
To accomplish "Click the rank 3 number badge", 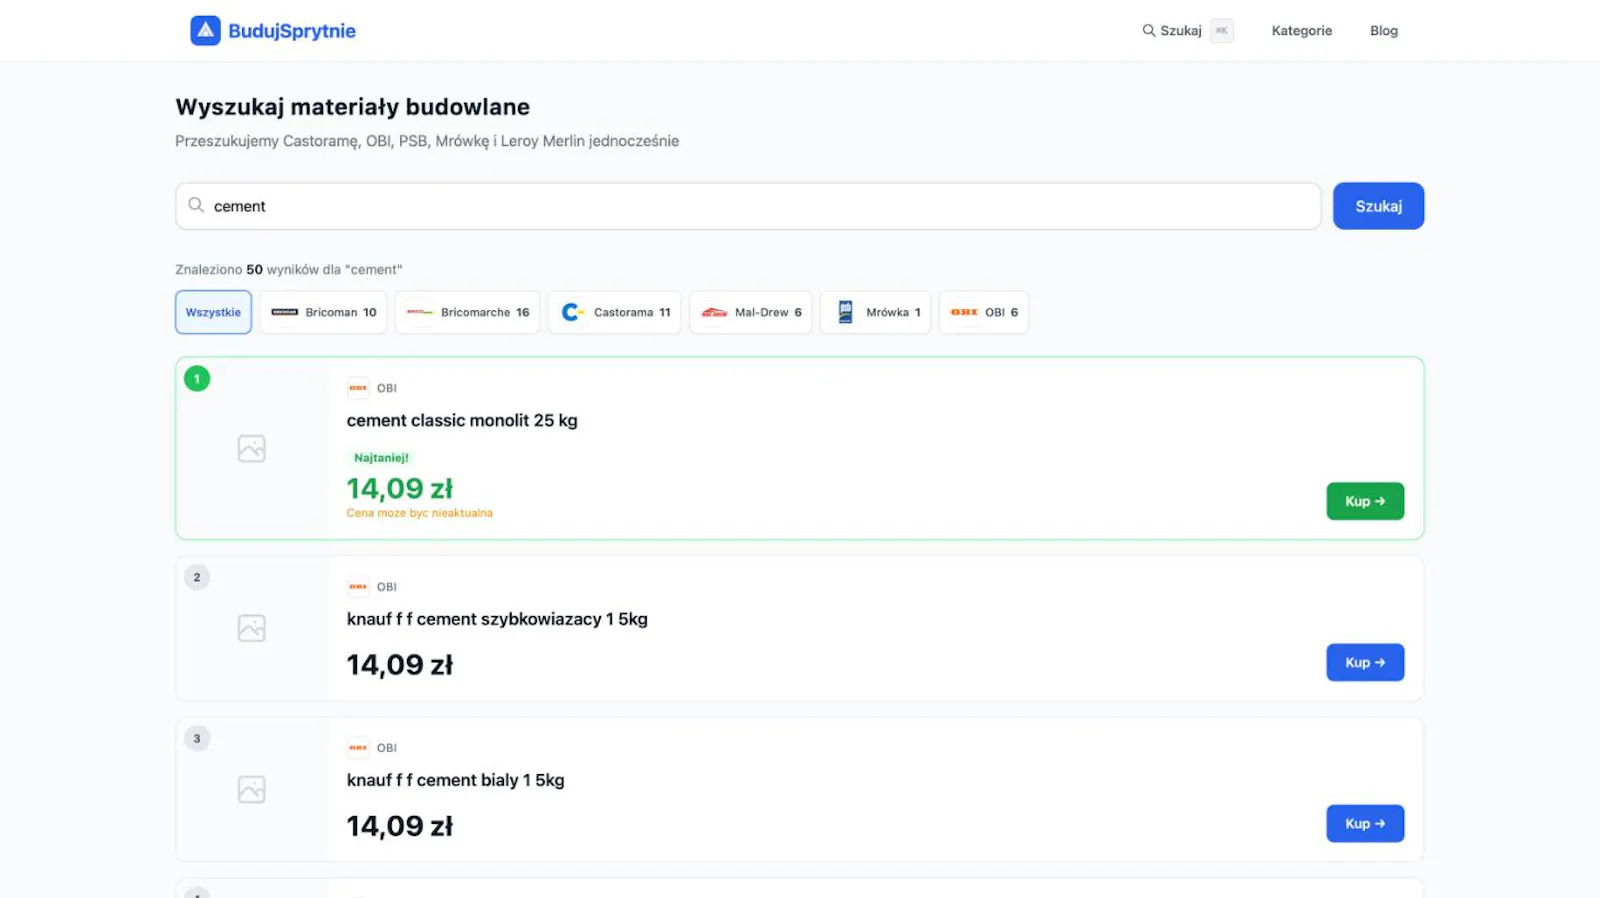I will pos(197,739).
